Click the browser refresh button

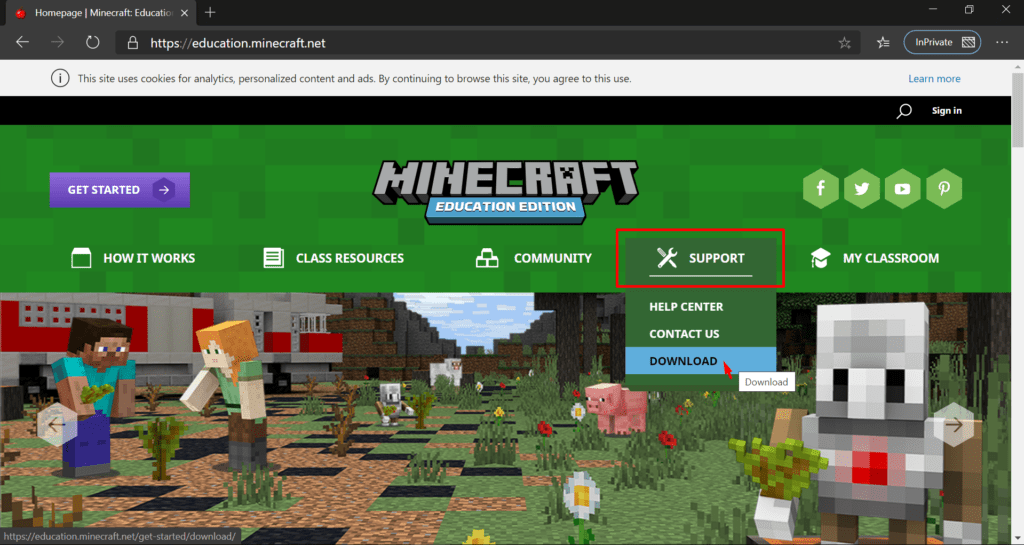92,43
